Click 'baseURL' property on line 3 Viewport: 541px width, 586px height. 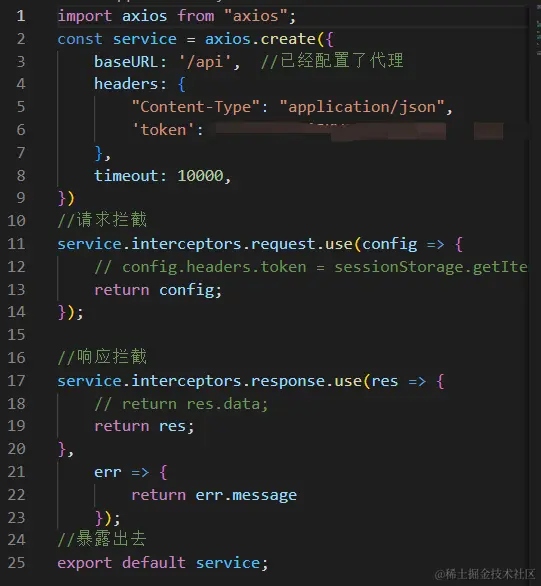pyautogui.click(x=126, y=62)
